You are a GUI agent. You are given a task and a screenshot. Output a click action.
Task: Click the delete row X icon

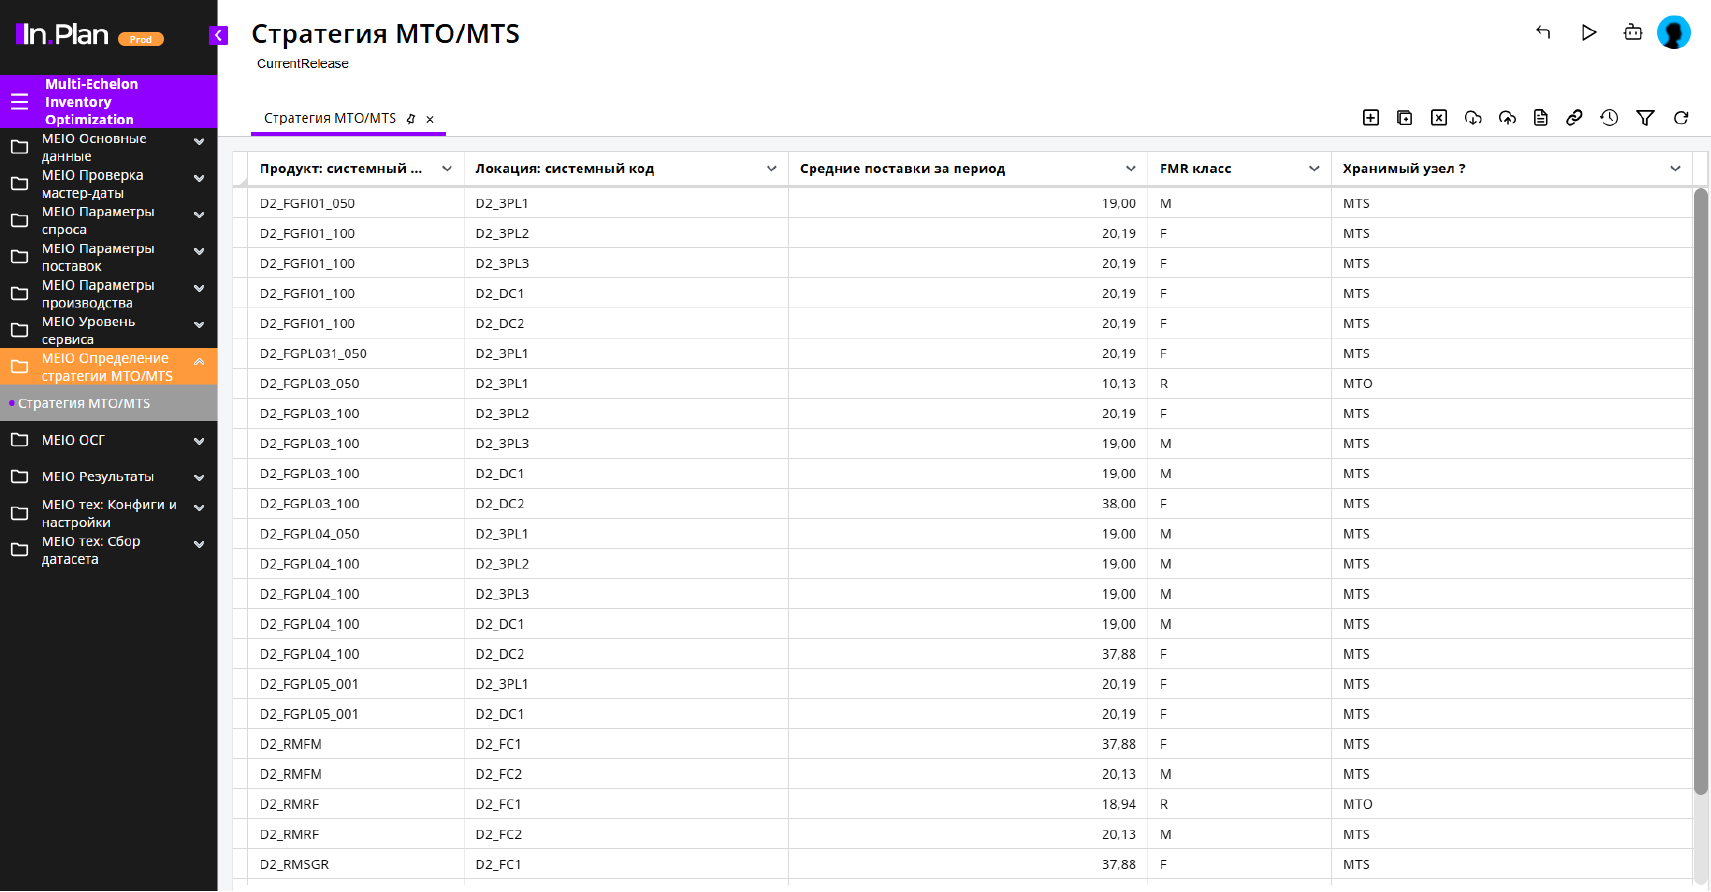point(1439,118)
